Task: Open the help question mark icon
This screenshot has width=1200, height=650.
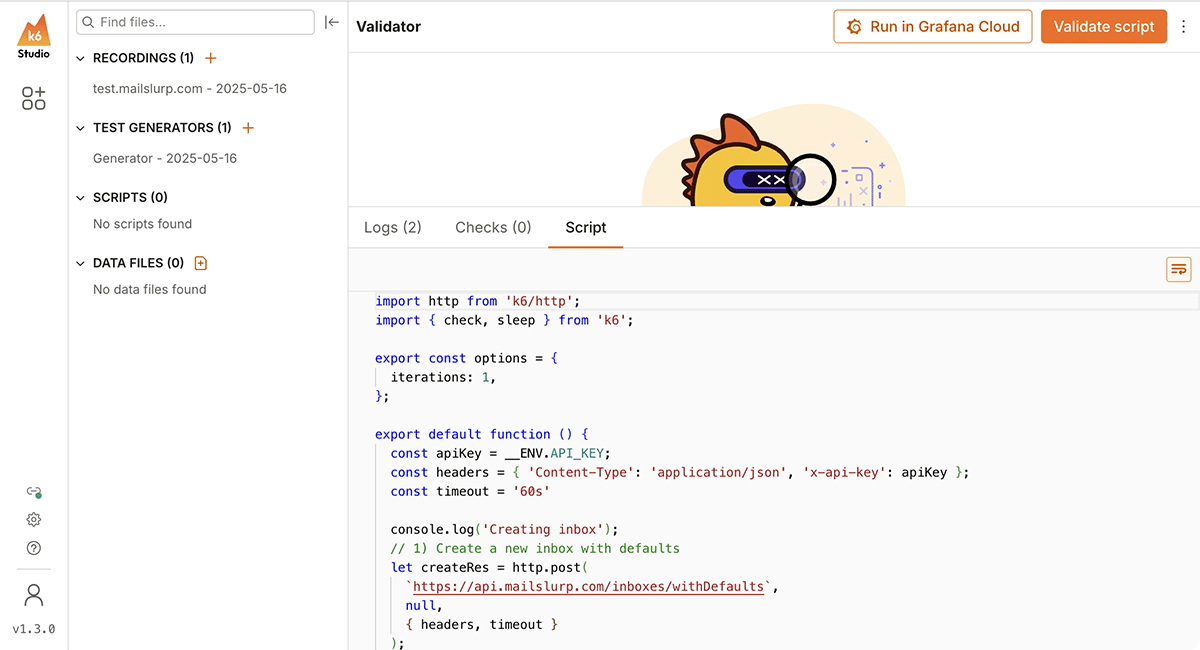Action: (34, 548)
